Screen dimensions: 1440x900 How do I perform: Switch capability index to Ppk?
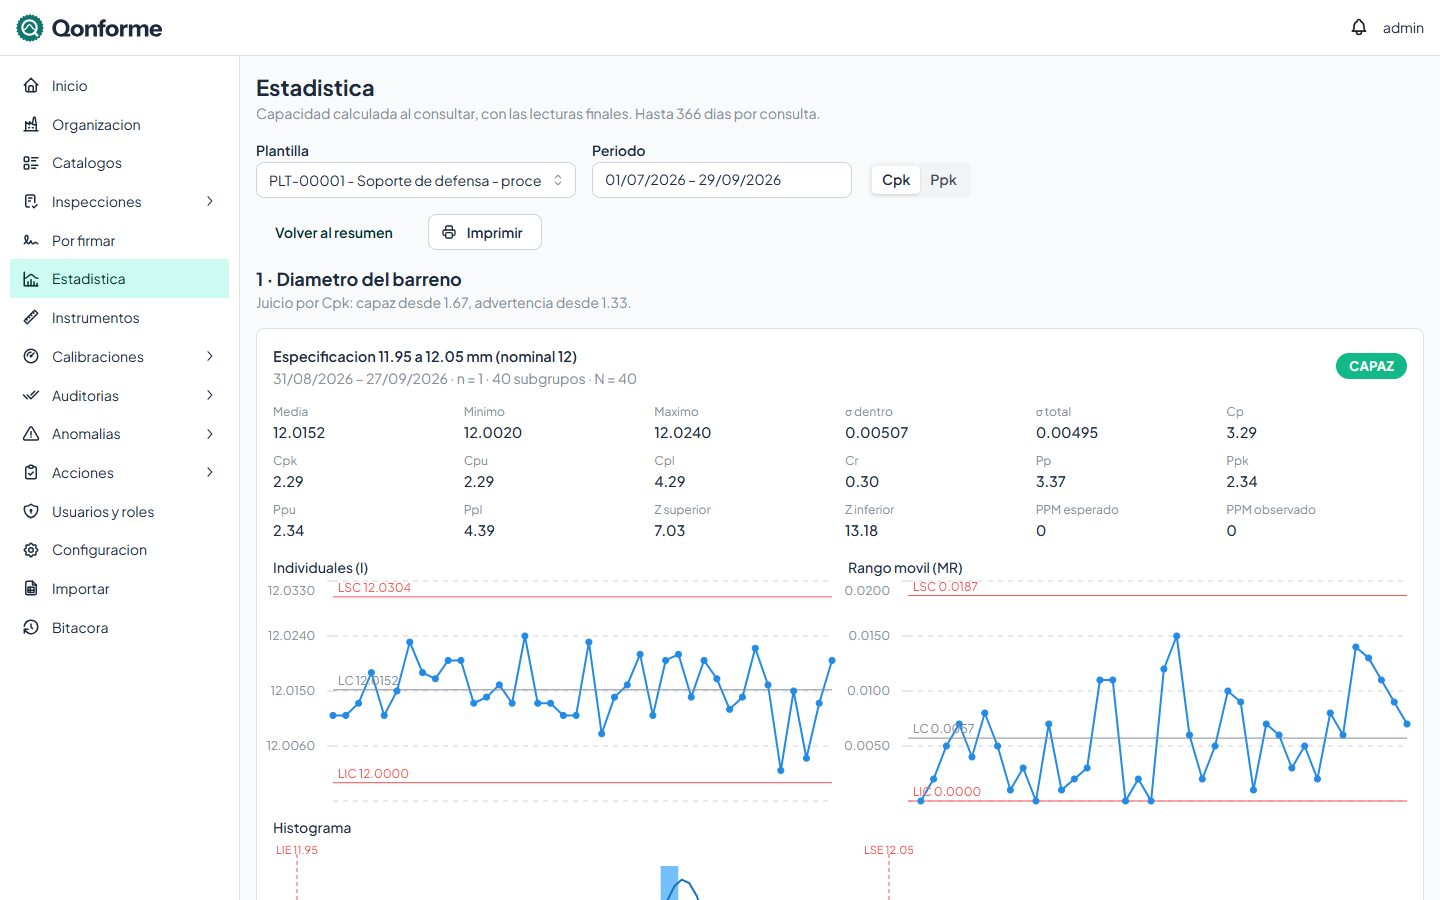(943, 180)
